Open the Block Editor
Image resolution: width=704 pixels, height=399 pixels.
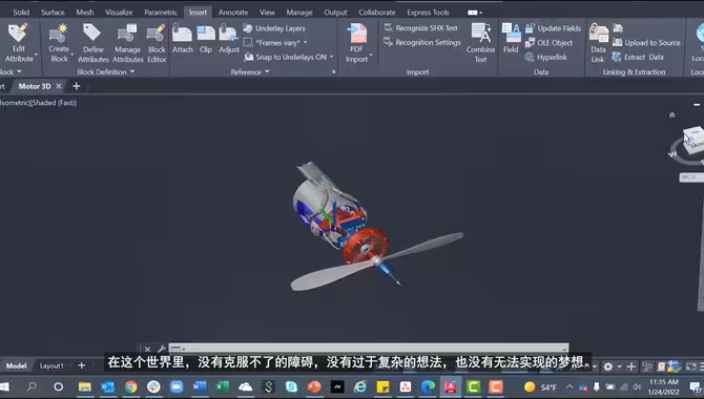point(156,43)
